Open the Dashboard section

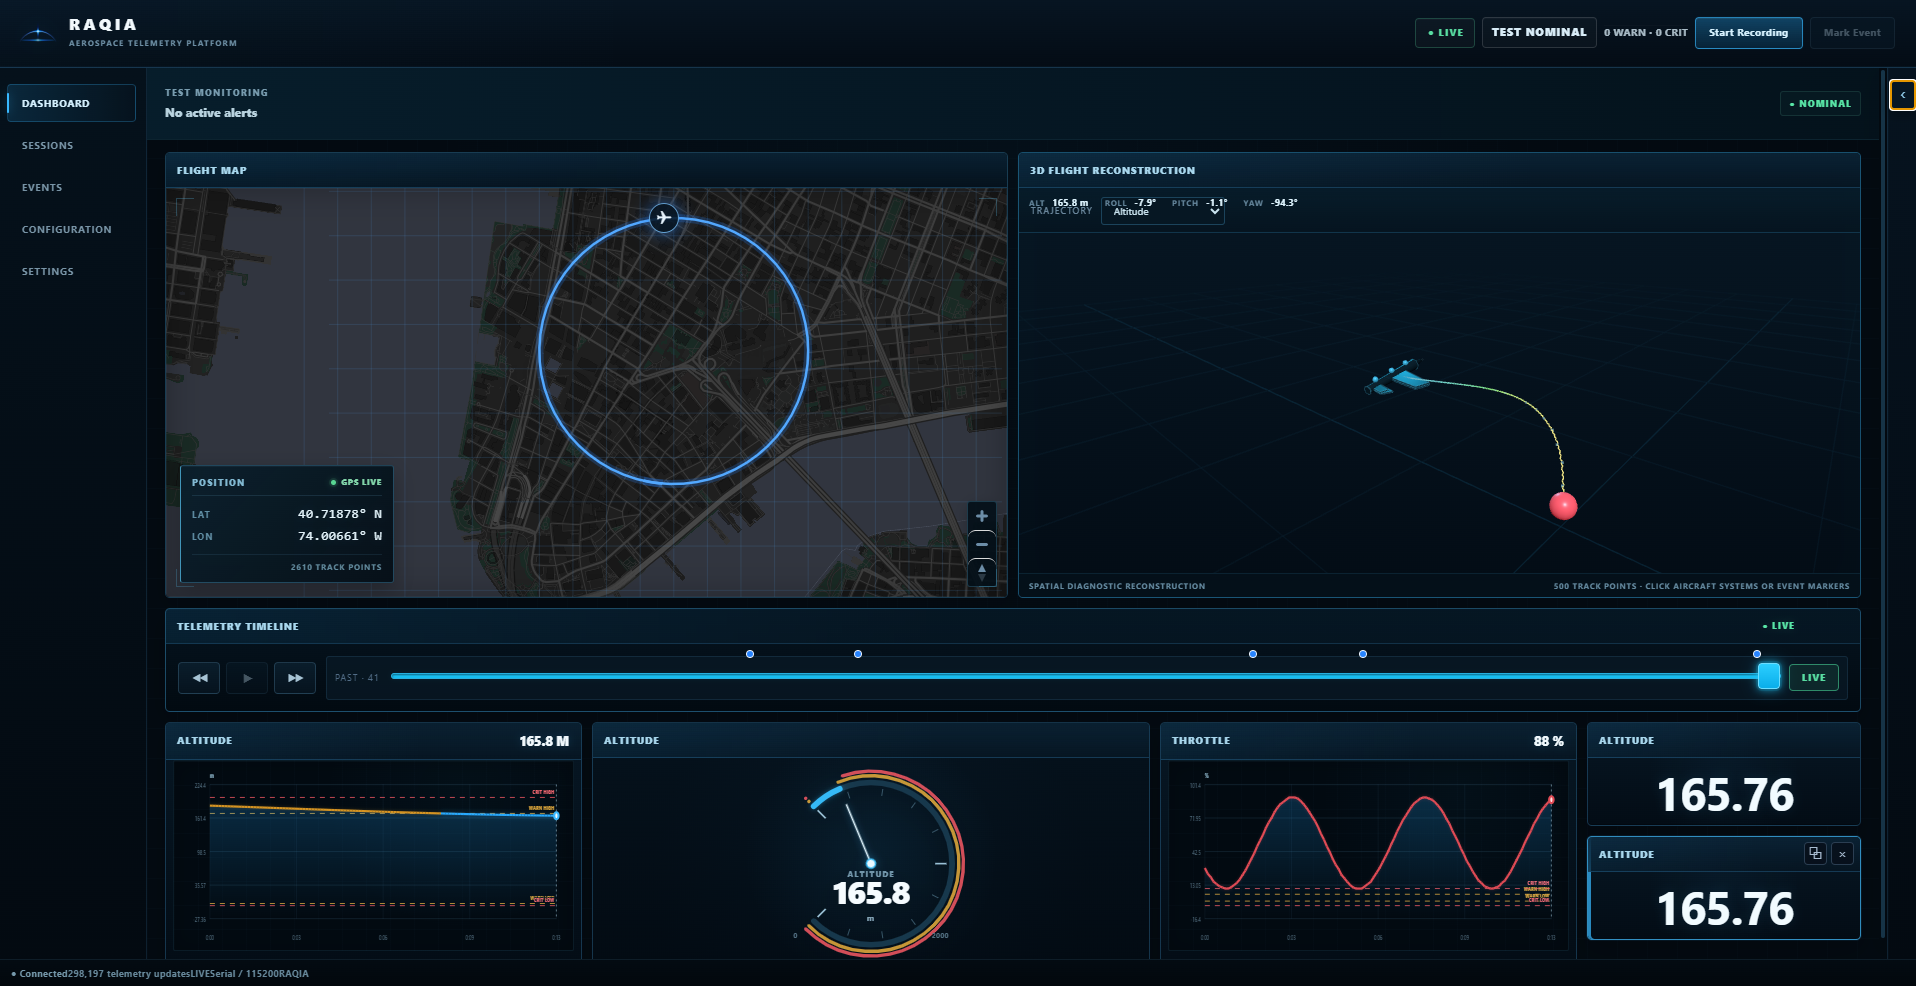pos(71,103)
